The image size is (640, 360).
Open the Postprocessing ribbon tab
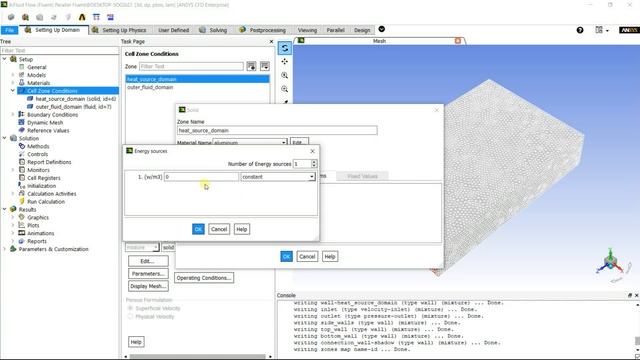point(263,30)
